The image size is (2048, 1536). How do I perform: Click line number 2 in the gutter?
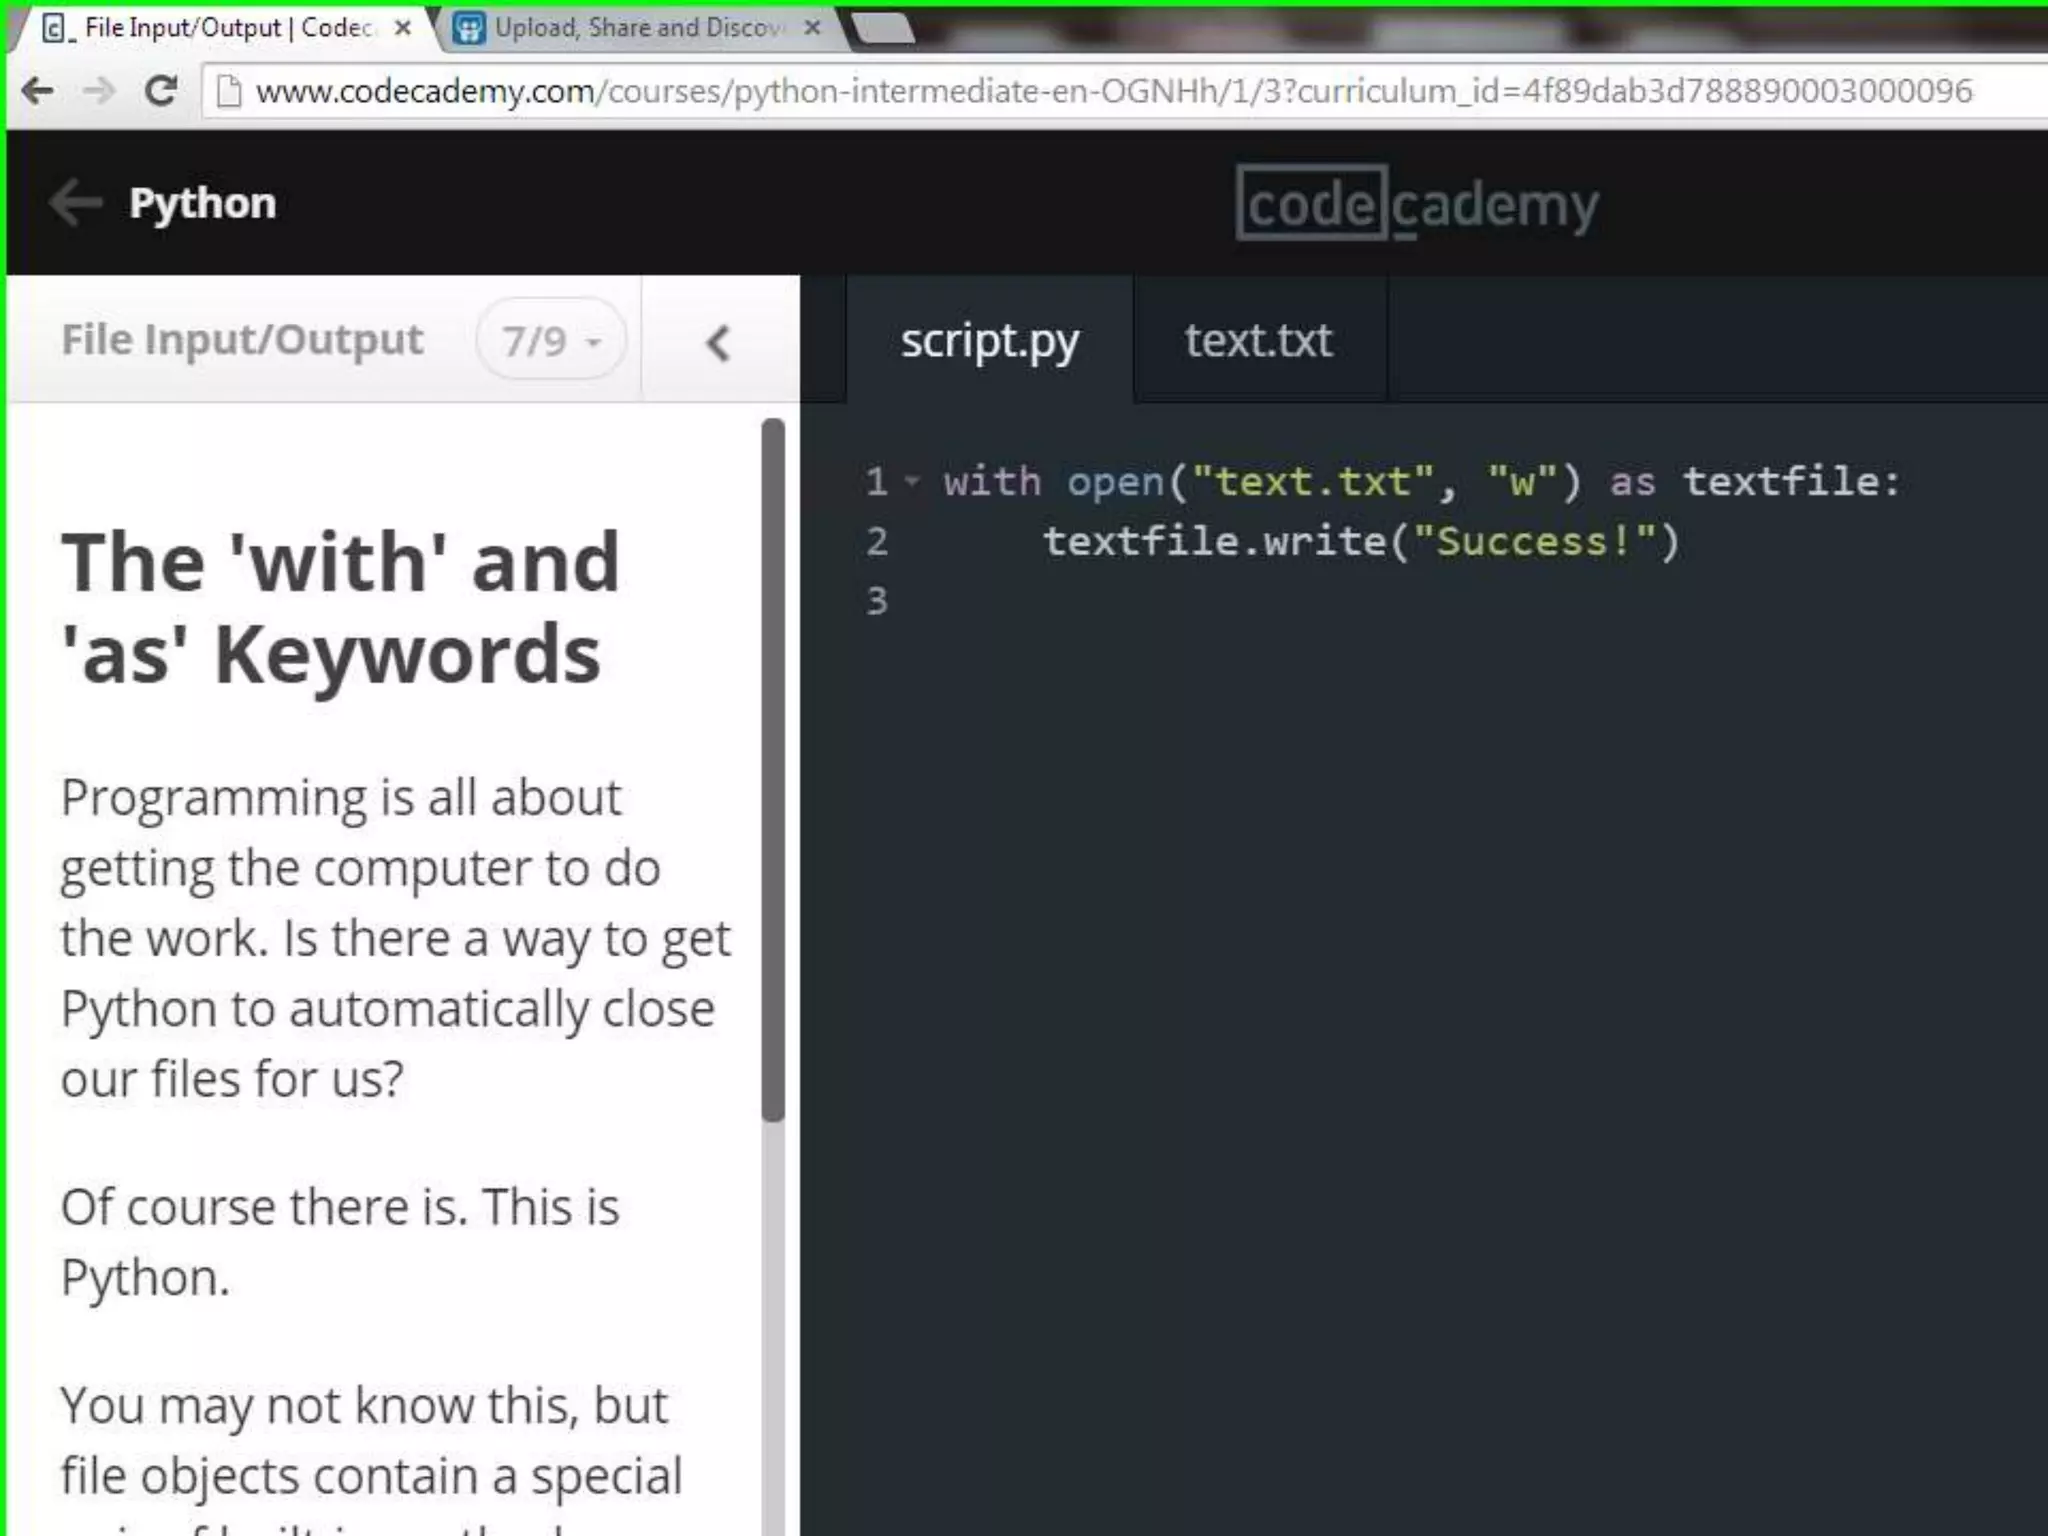pos(877,541)
